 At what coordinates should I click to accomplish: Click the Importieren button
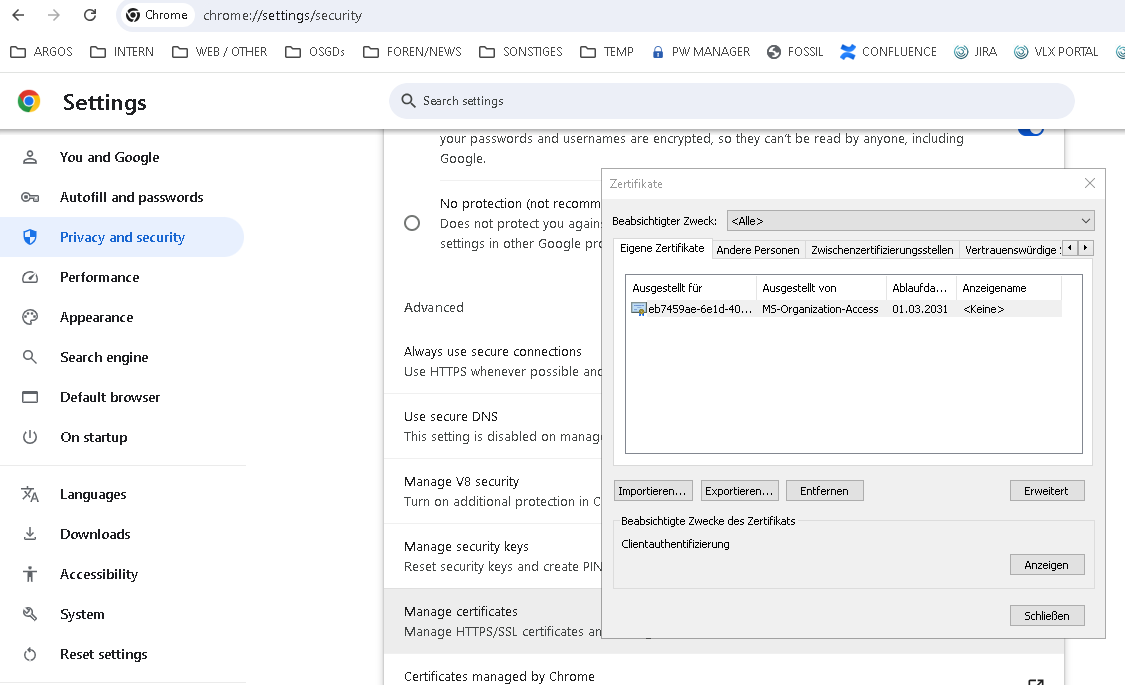pos(653,491)
